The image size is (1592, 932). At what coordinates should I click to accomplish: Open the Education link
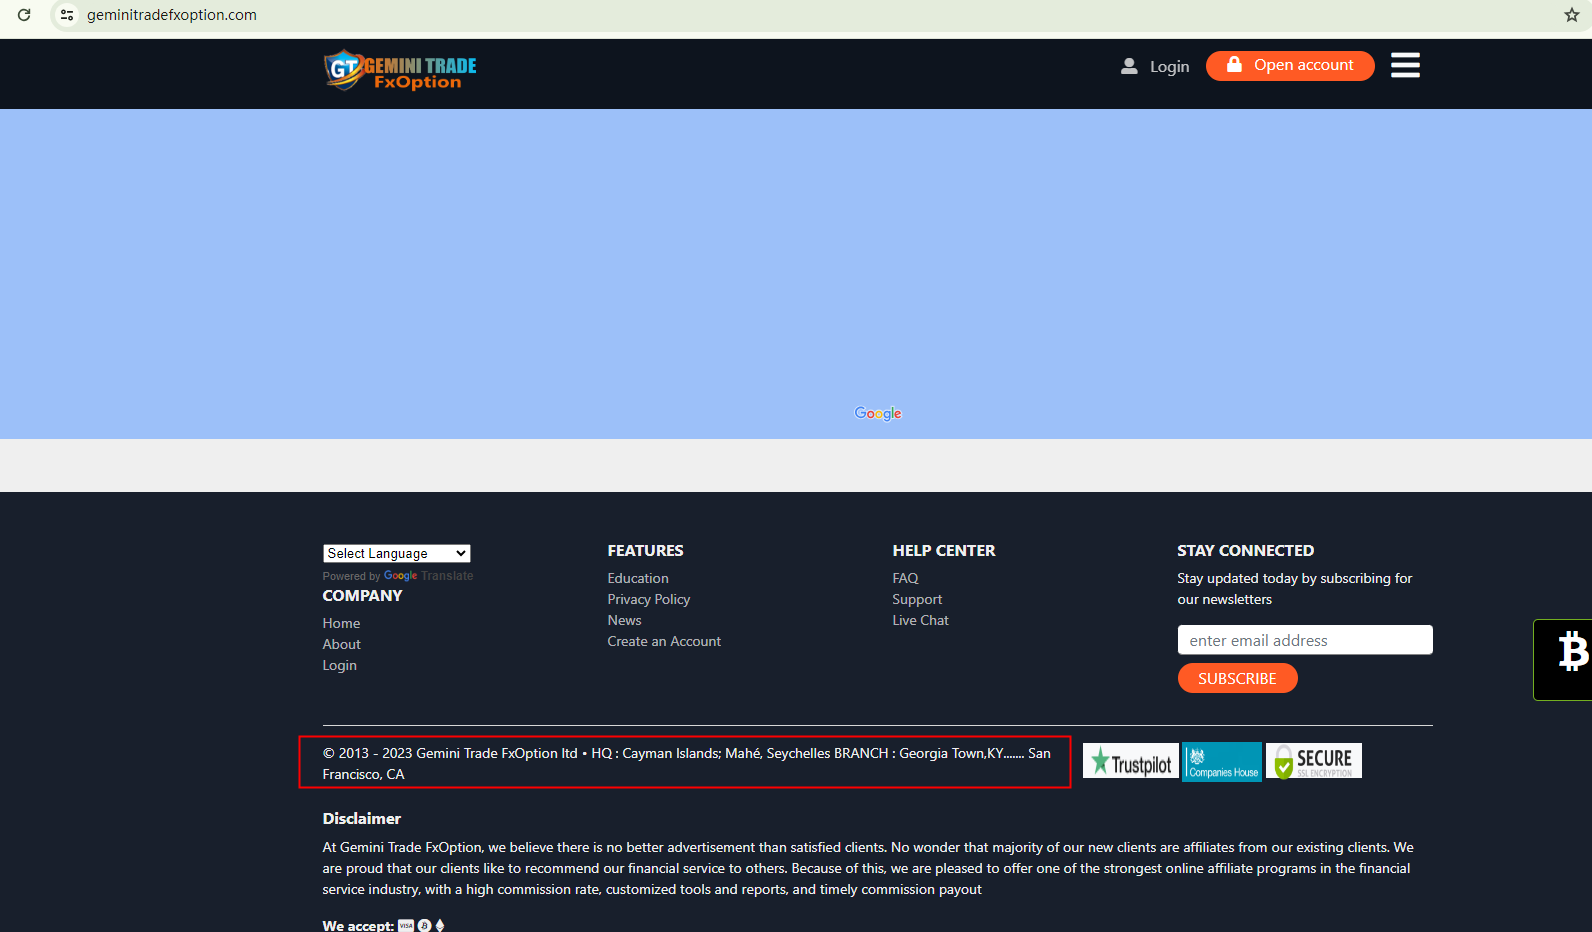click(638, 578)
